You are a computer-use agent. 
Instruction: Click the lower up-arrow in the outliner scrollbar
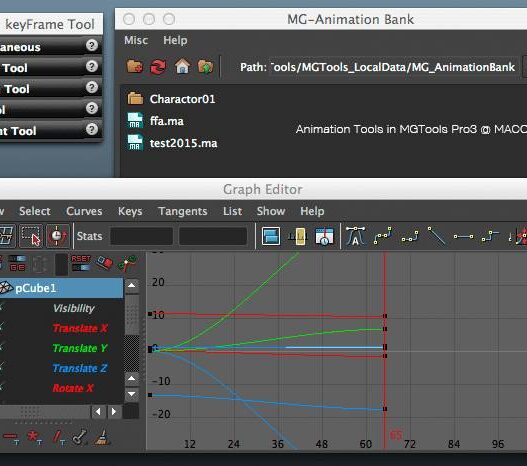click(x=132, y=379)
